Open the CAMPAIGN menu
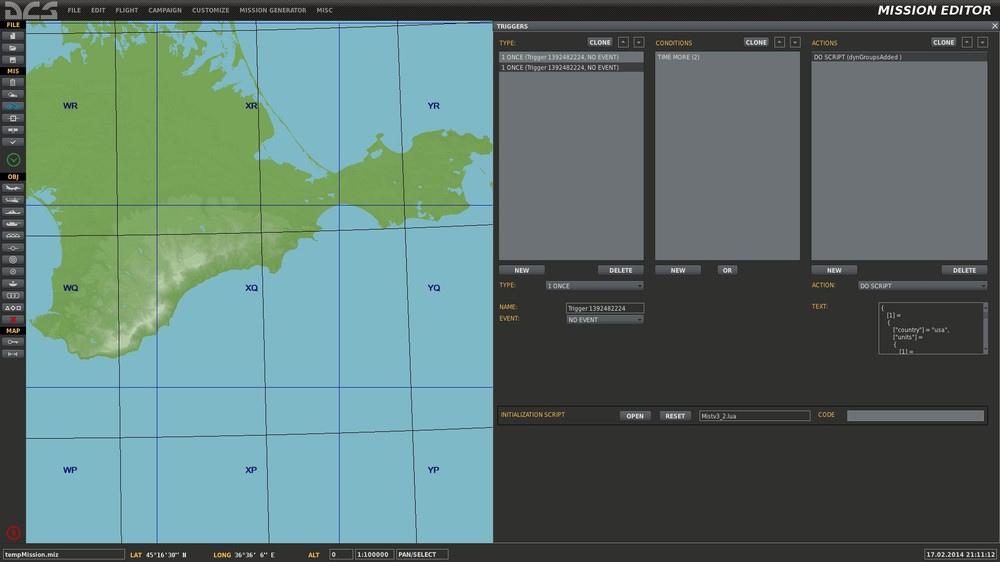This screenshot has height=562, width=1000. pyautogui.click(x=165, y=10)
